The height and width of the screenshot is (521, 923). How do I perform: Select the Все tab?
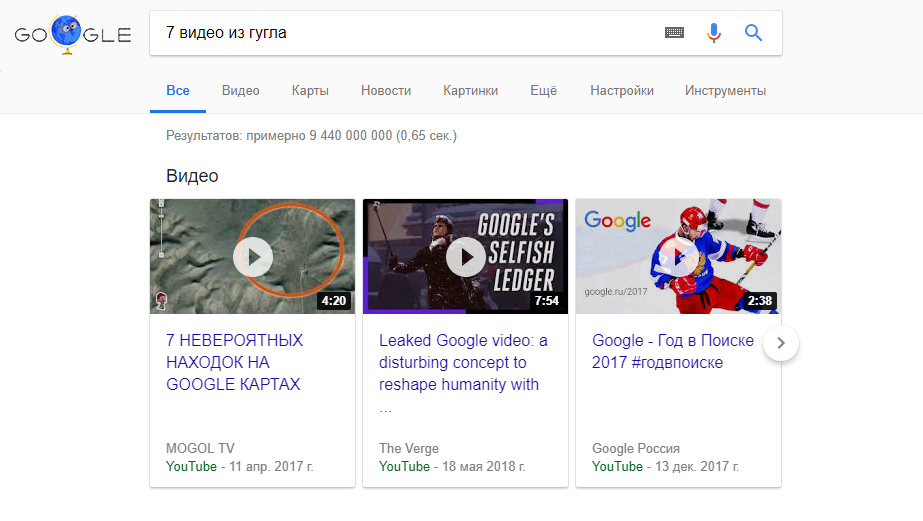[x=178, y=91]
